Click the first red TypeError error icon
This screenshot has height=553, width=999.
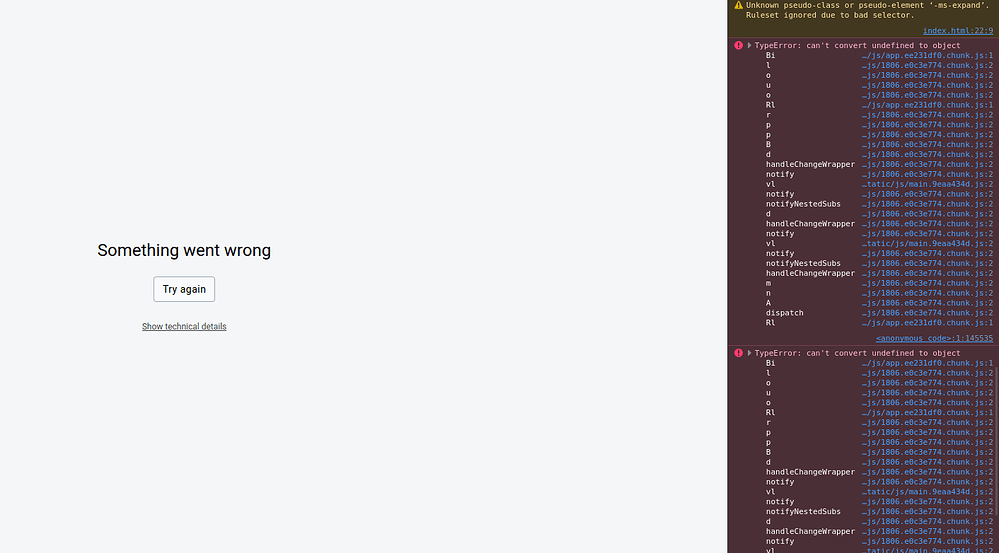click(x=738, y=45)
